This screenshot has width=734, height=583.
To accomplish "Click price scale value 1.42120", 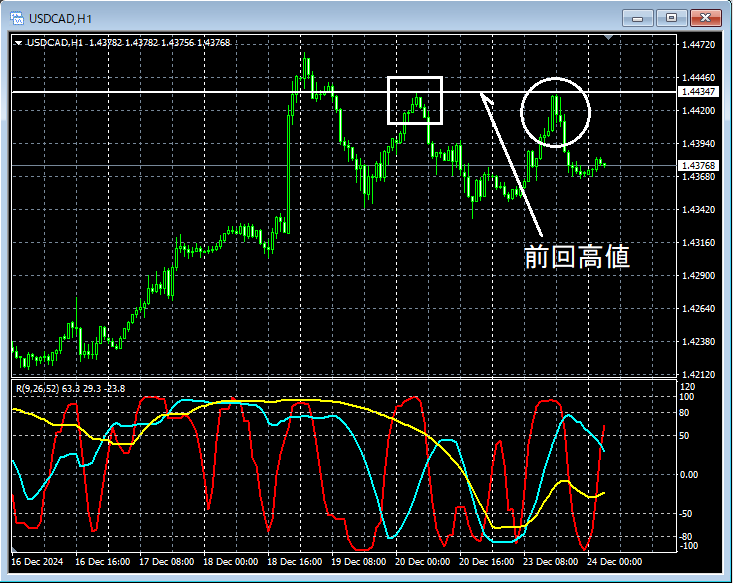I will click(698, 375).
